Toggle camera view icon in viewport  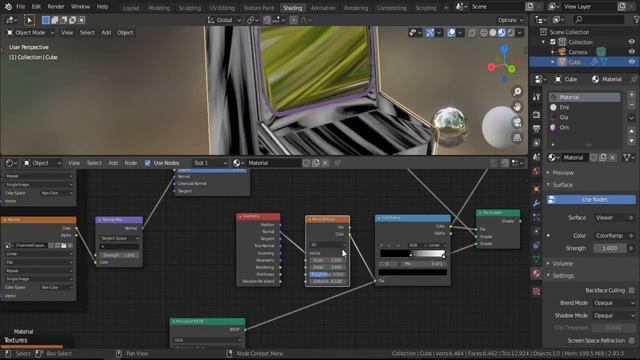(517, 122)
